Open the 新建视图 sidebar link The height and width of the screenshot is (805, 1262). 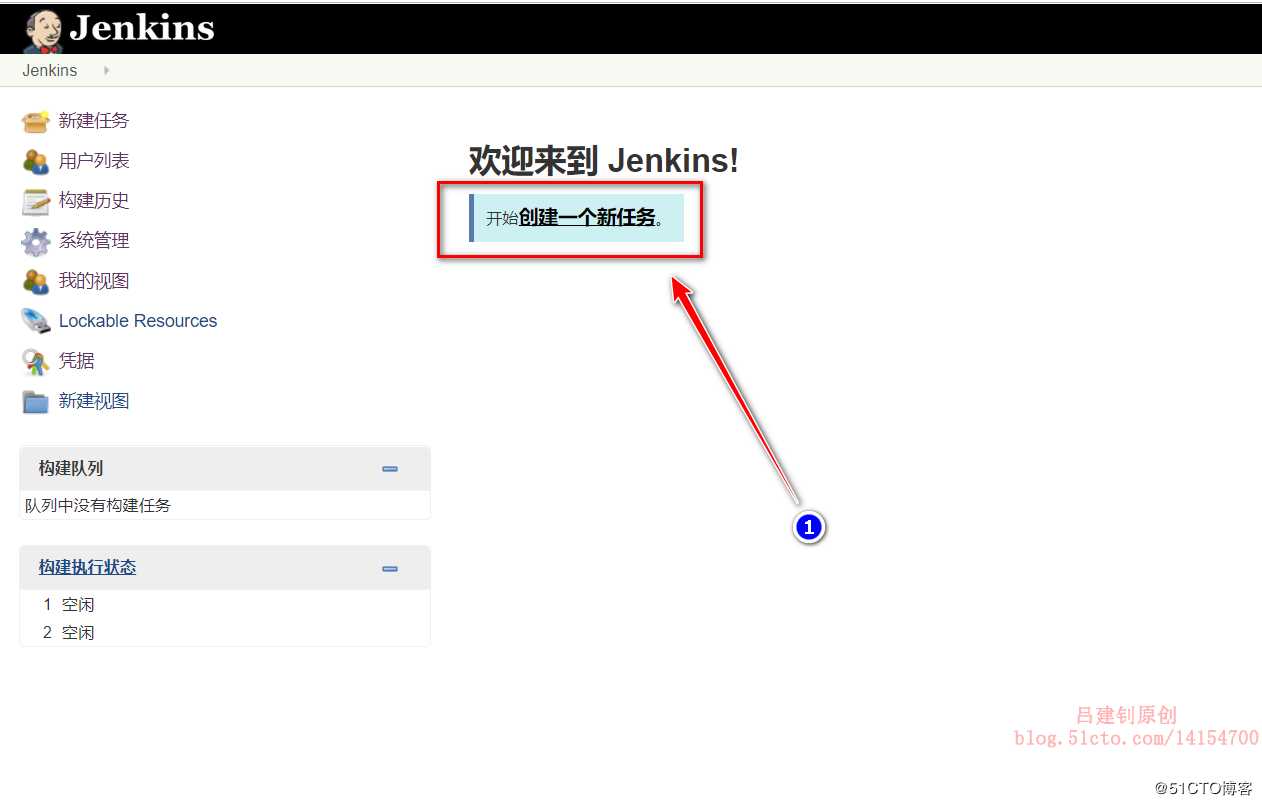tap(94, 401)
